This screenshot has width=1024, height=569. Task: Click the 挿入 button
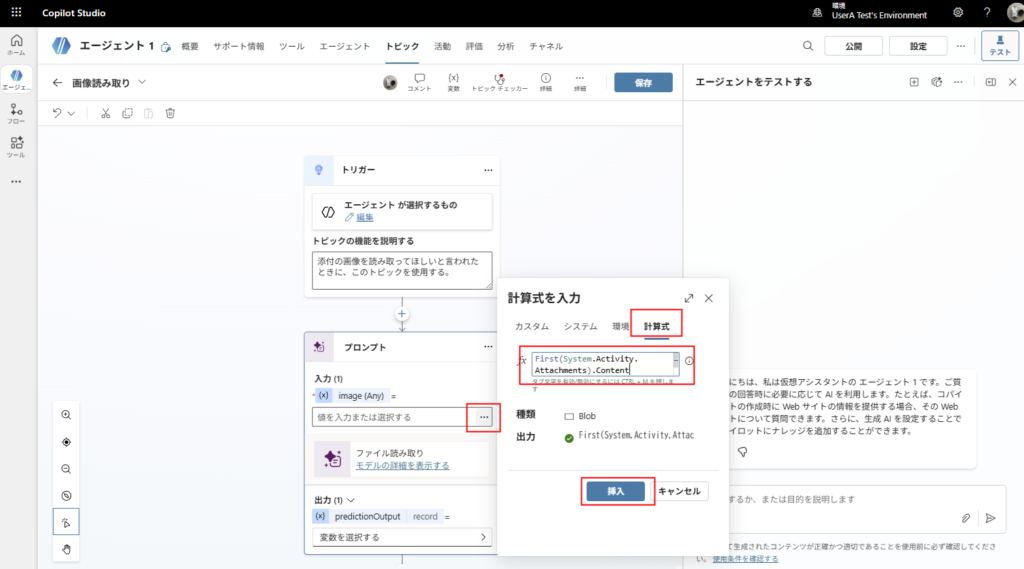615,491
